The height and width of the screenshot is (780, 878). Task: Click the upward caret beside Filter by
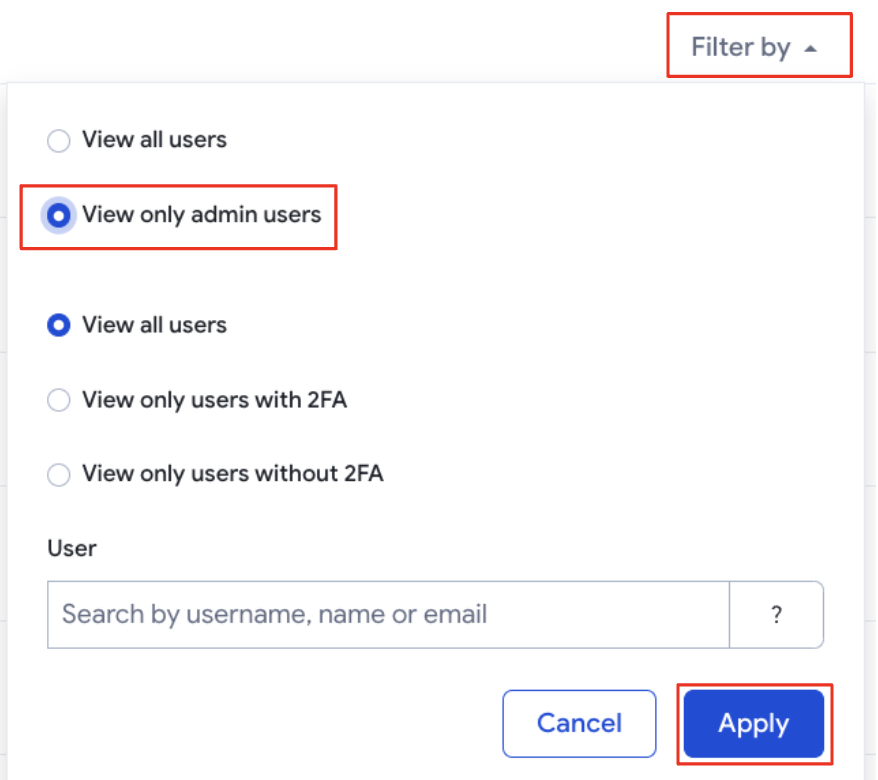[x=810, y=49]
